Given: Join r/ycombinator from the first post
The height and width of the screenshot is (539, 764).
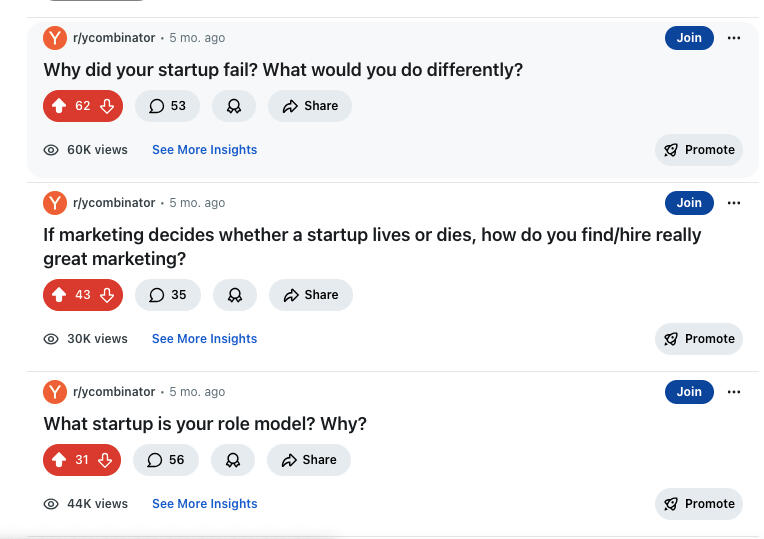Looking at the screenshot, I should 689,38.
